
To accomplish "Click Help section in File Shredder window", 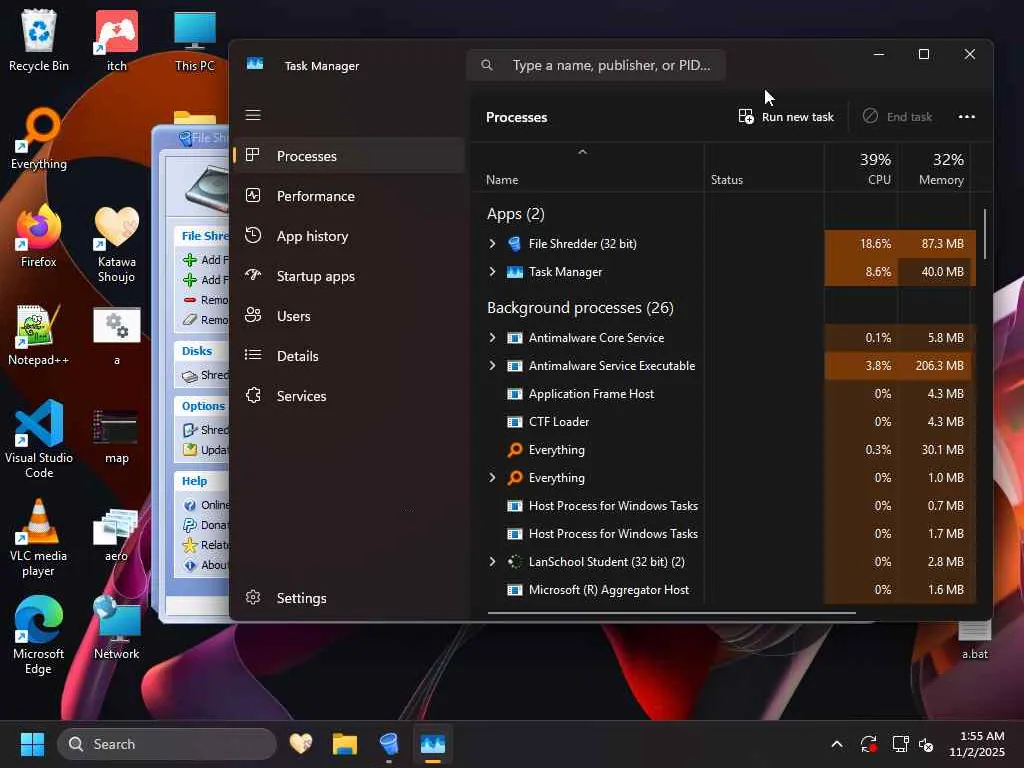I will (x=194, y=481).
